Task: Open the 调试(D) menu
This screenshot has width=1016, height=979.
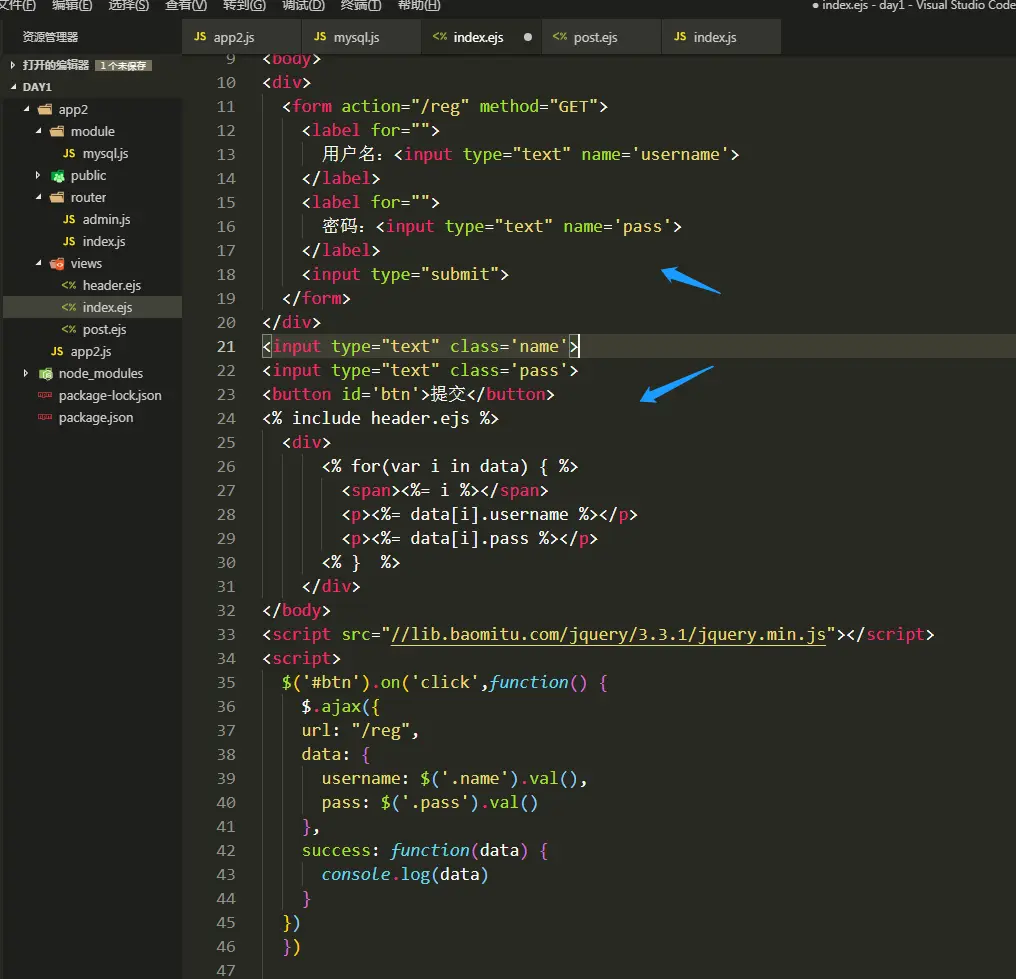Action: pyautogui.click(x=303, y=5)
